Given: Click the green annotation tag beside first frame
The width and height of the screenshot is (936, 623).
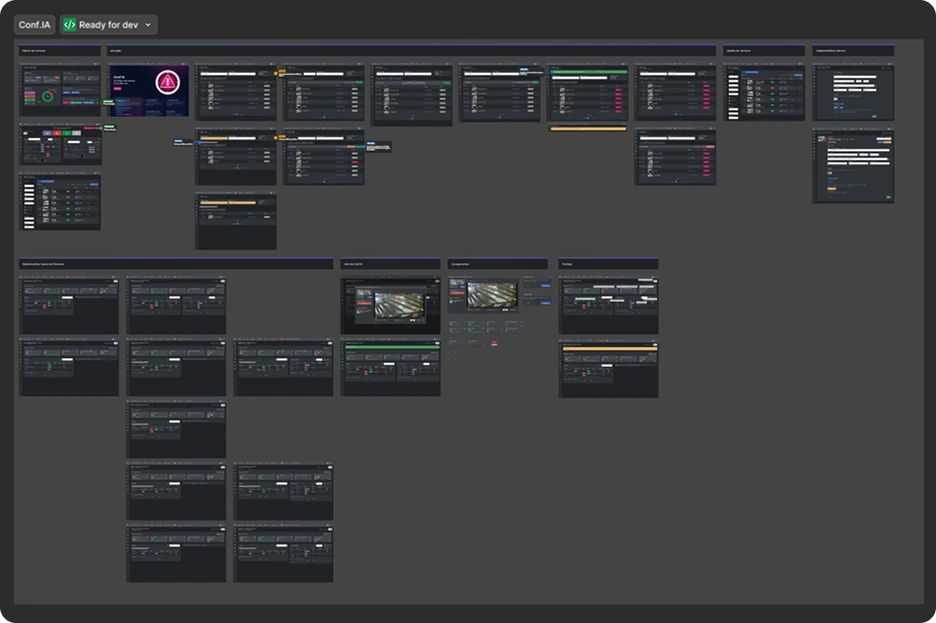Looking at the screenshot, I should 108,102.
